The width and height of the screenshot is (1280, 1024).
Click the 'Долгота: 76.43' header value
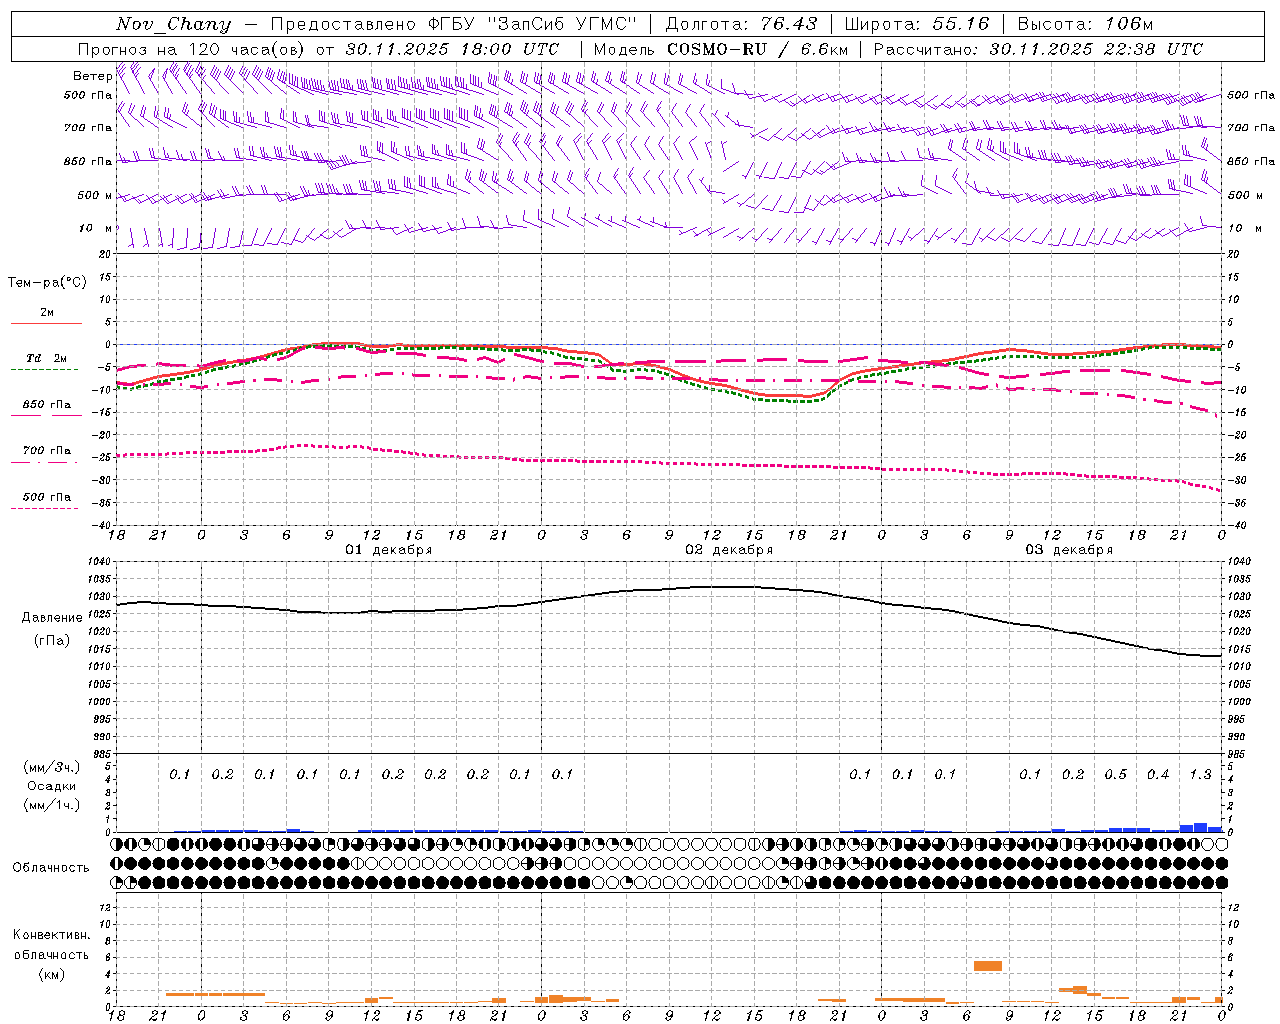[741, 24]
